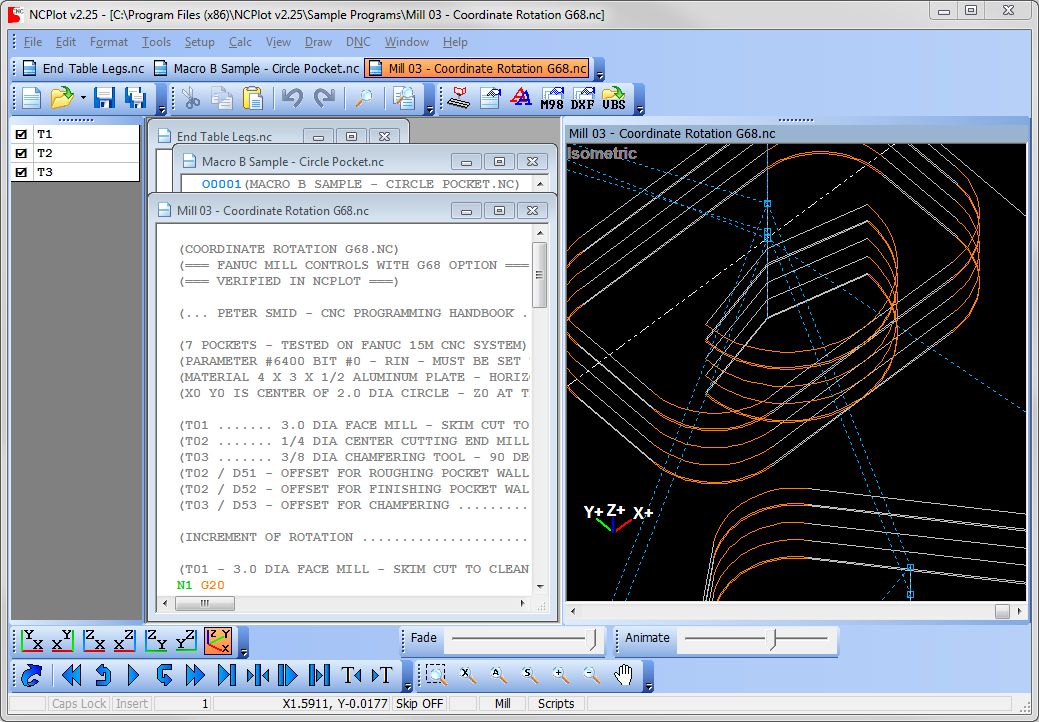Switch to Macro B Sample Circle Pocket tab
The width and height of the screenshot is (1039, 722).
tap(256, 68)
